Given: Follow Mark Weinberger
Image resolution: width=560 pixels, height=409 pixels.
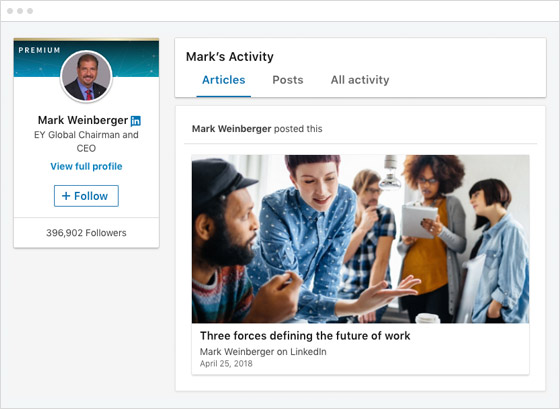Looking at the screenshot, I should 86,196.
